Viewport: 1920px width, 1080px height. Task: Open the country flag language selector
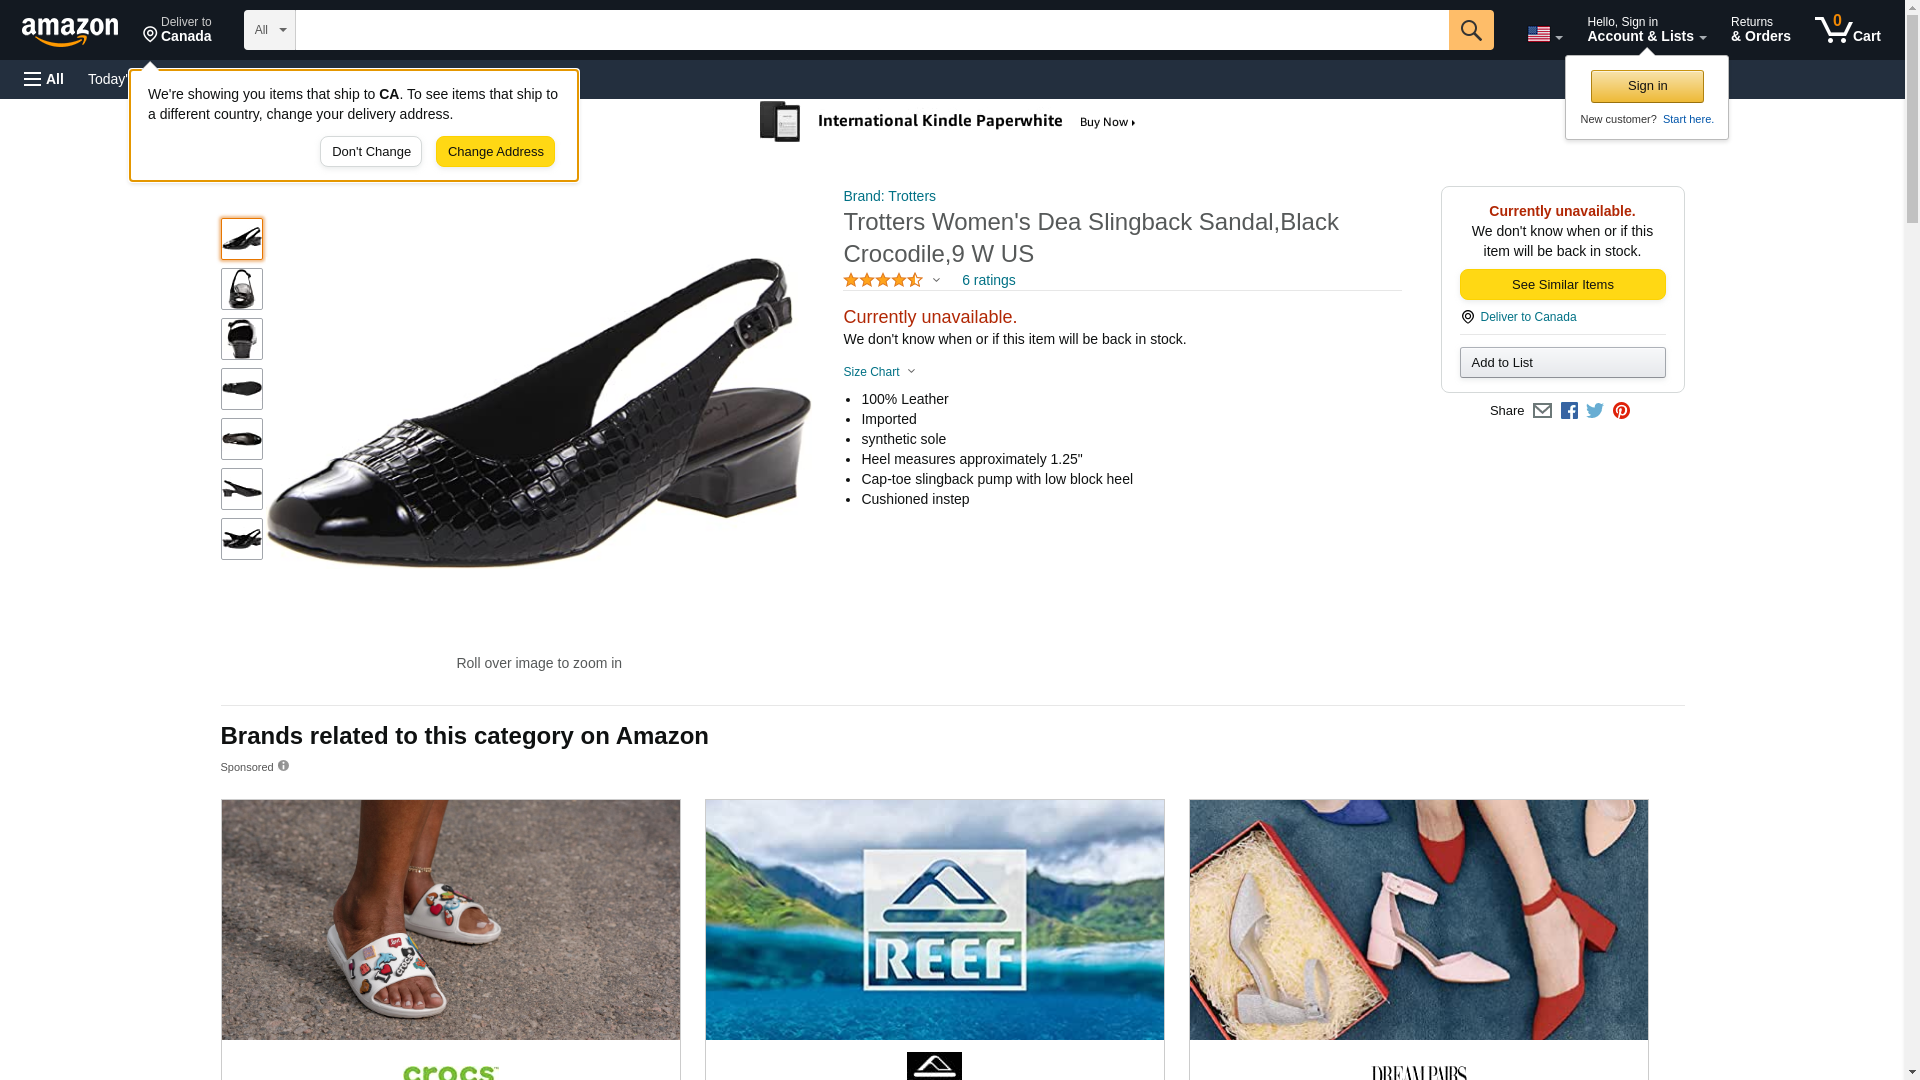(1544, 34)
